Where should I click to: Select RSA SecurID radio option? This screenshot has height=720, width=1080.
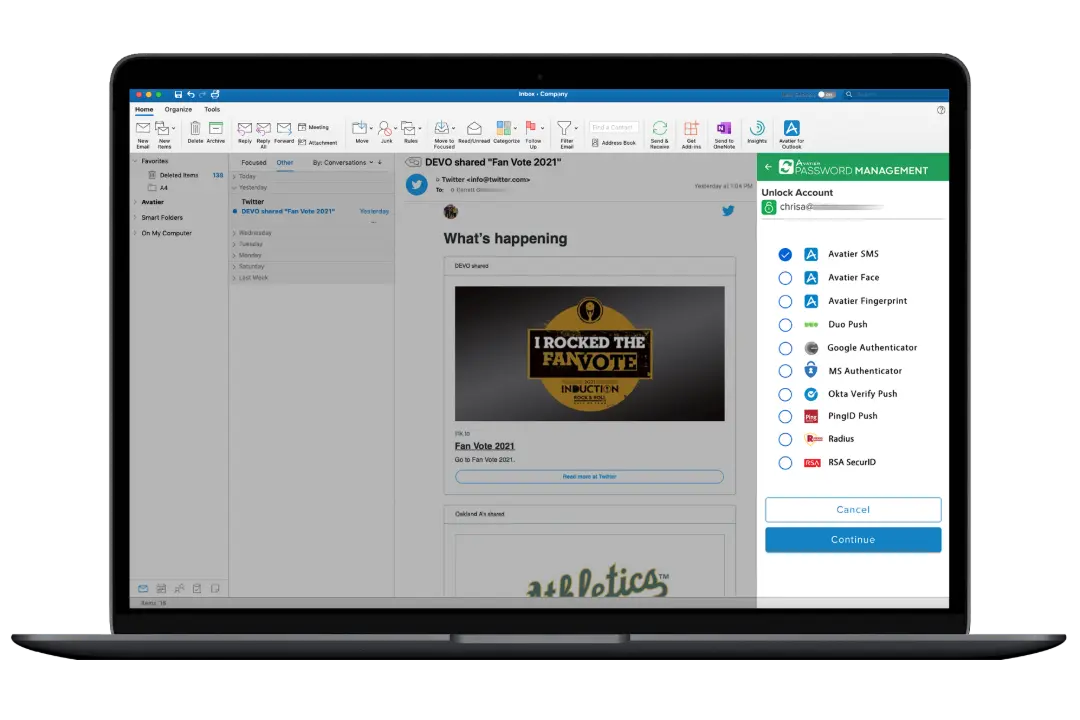coord(785,462)
